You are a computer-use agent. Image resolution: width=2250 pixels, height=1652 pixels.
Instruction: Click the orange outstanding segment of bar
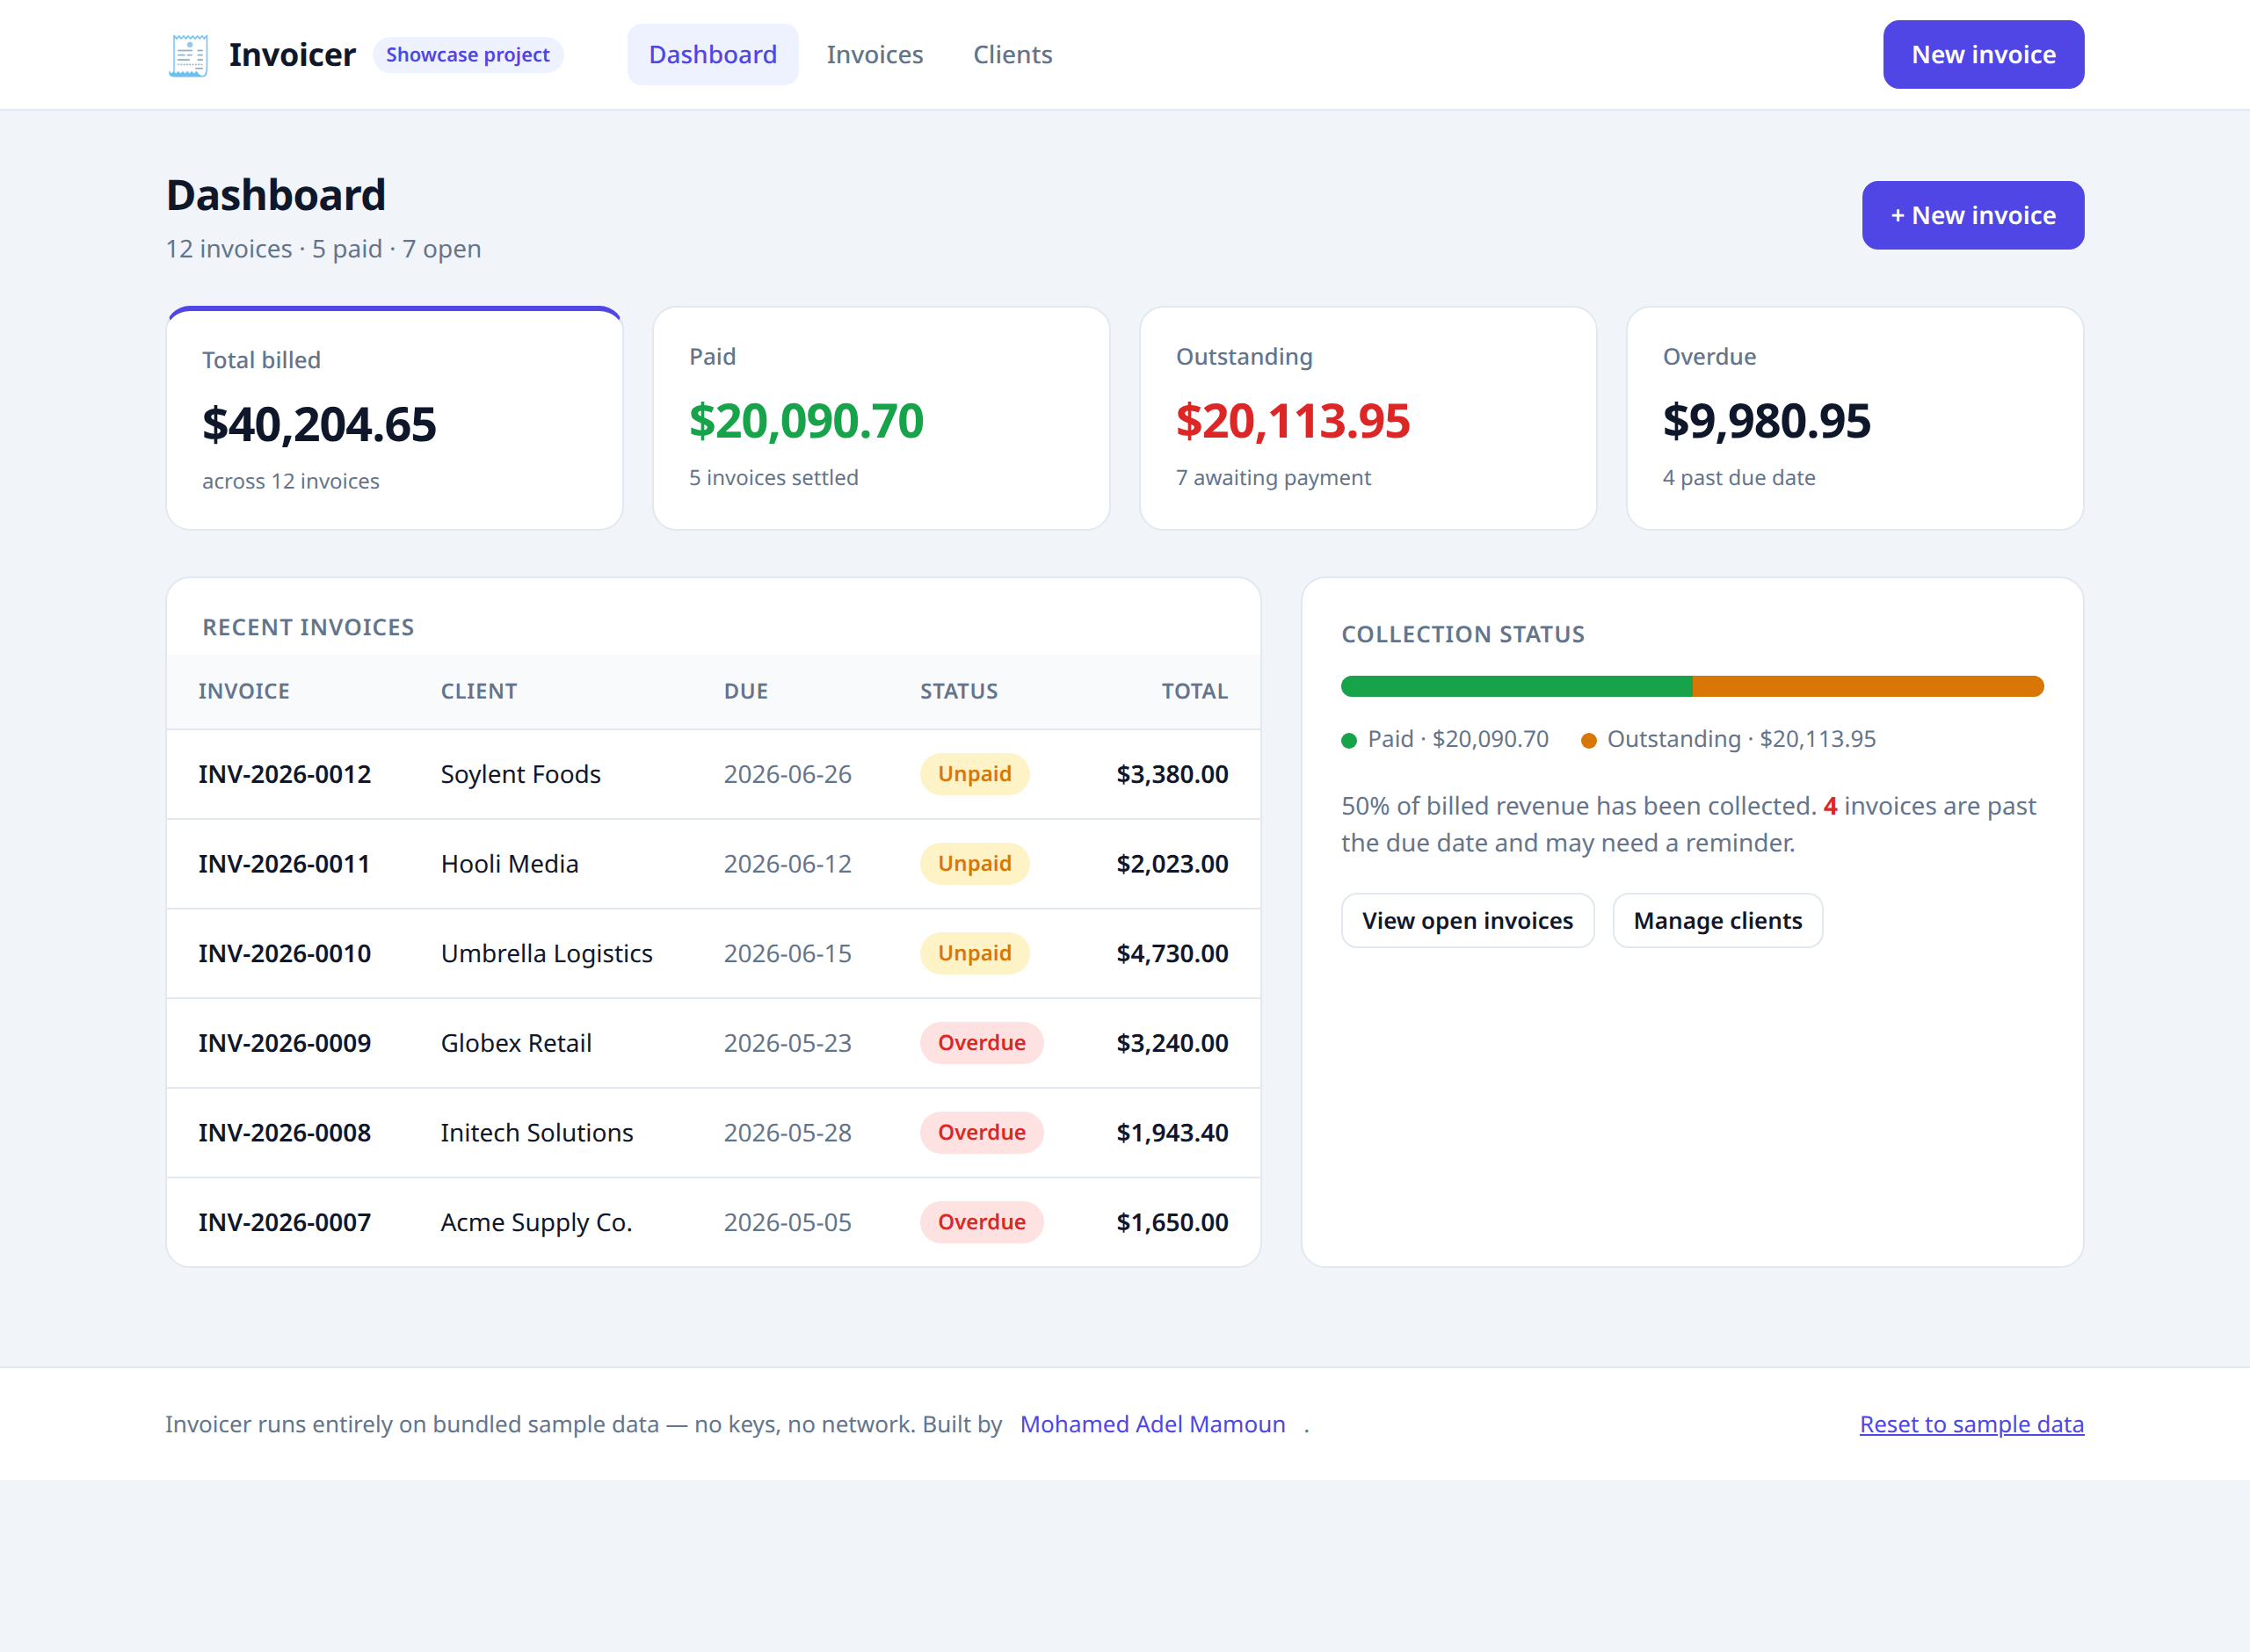tap(1867, 686)
